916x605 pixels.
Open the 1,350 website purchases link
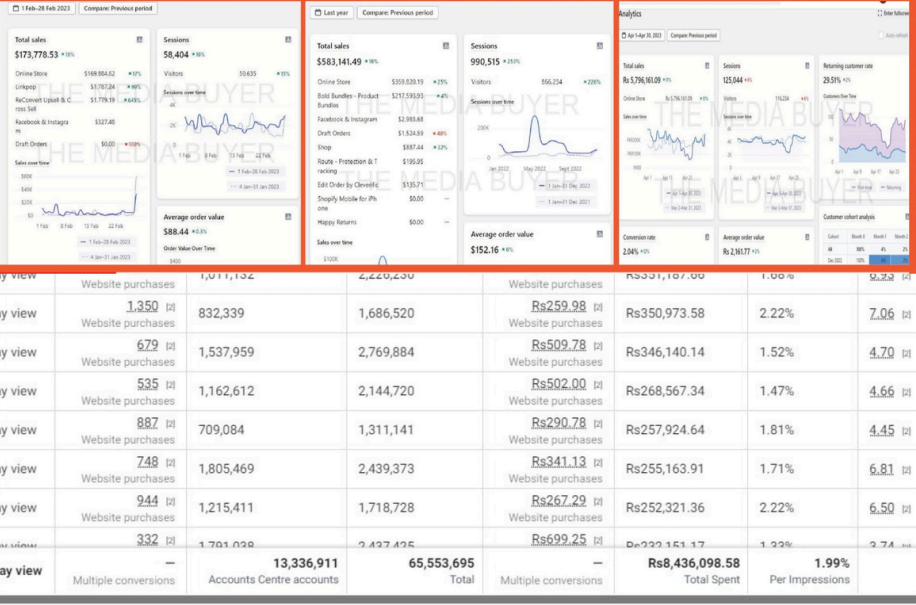tap(144, 306)
